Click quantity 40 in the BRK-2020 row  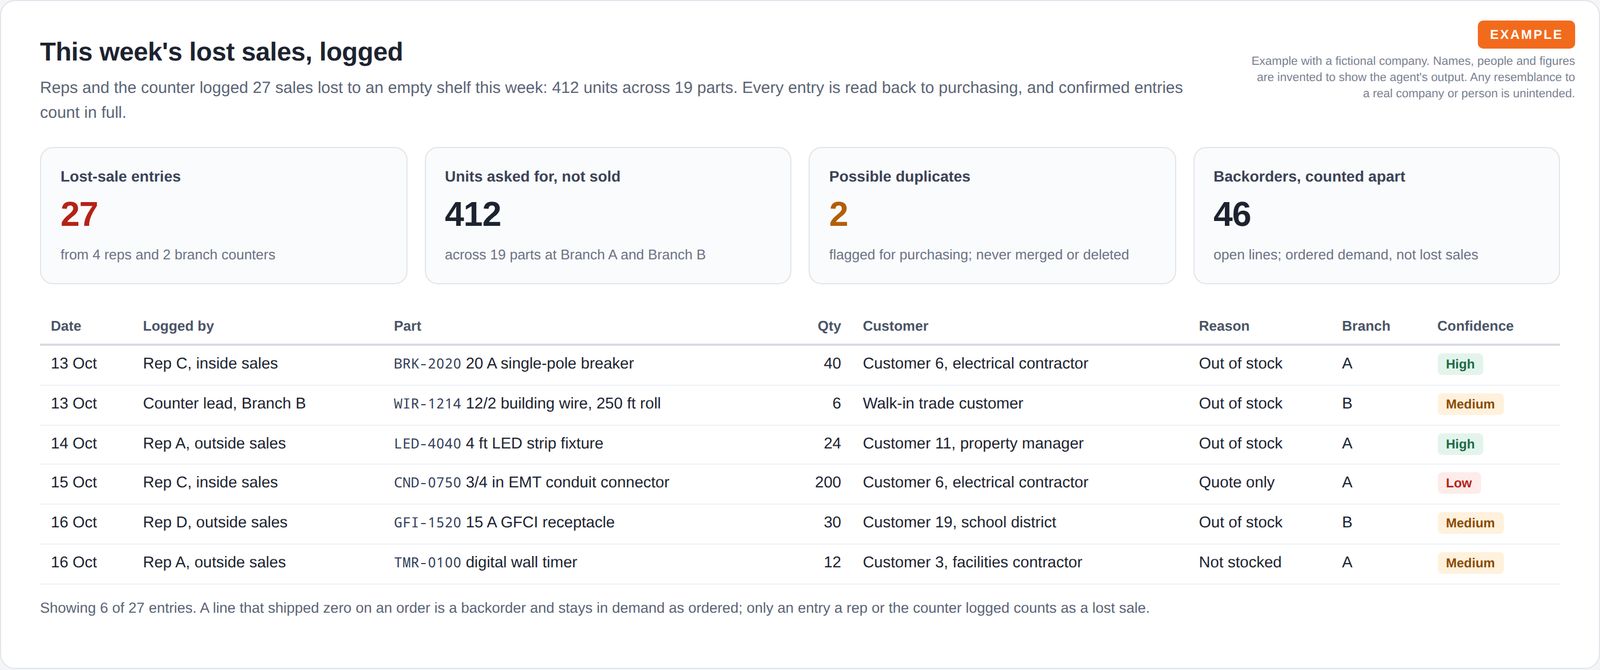click(x=832, y=363)
